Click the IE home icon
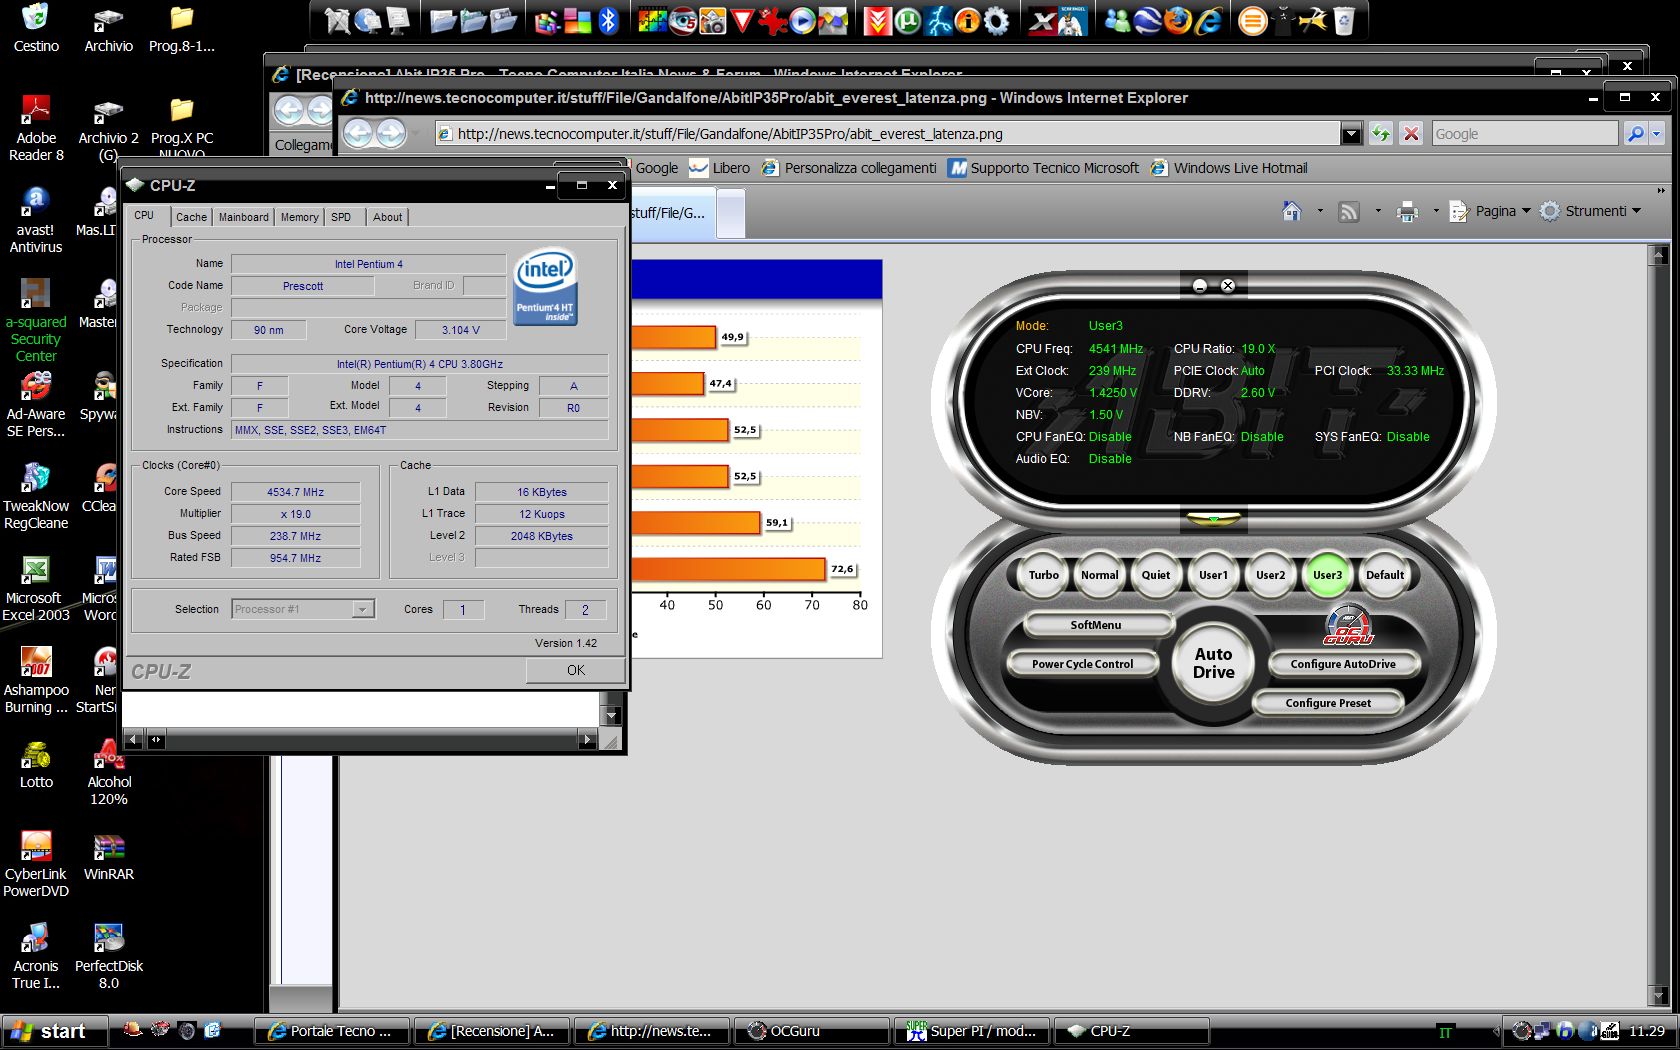The width and height of the screenshot is (1680, 1050). [x=1292, y=211]
